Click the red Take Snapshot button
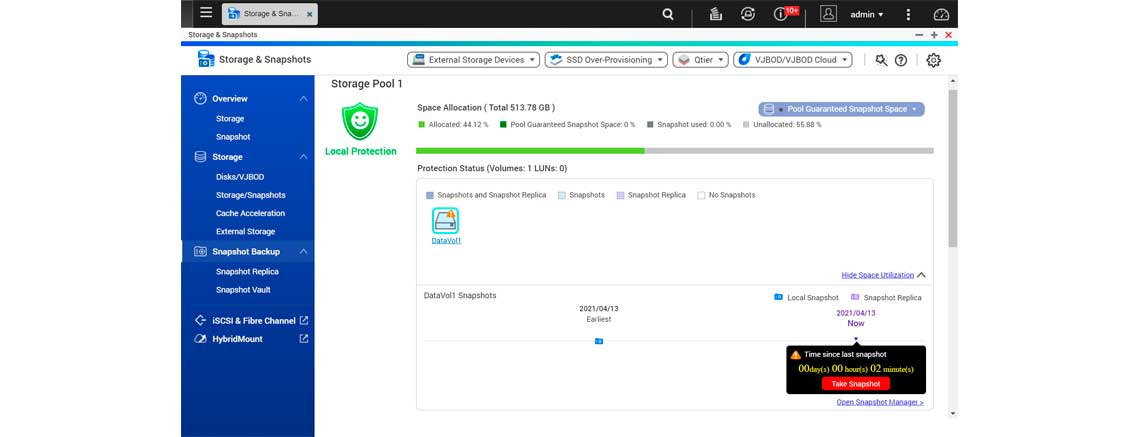 (855, 384)
